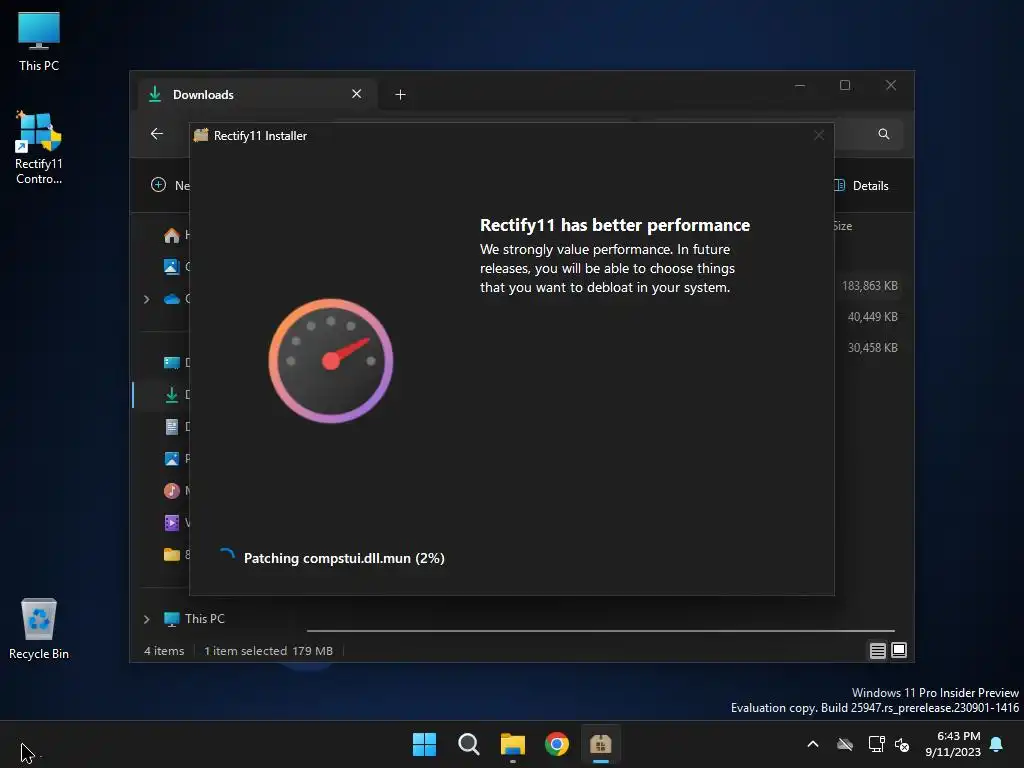
Task: Open taskbar Search
Action: [x=468, y=744]
